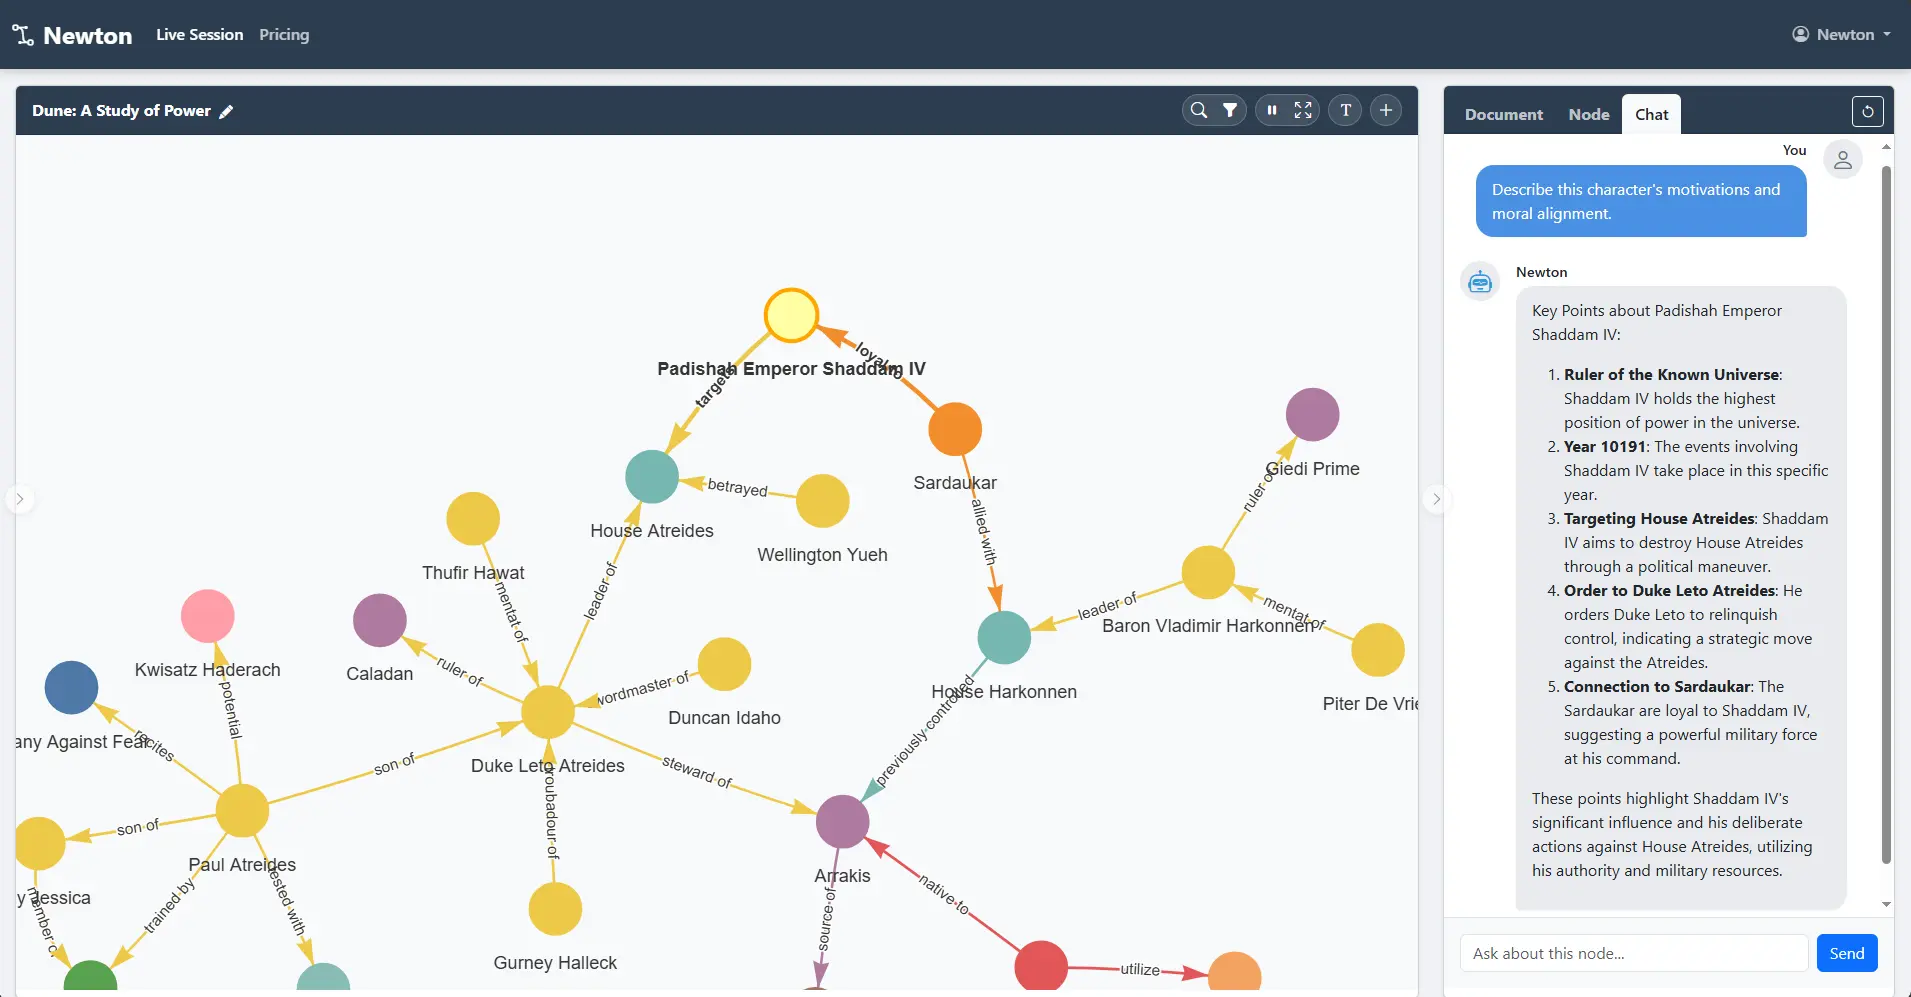The image size is (1911, 997).
Task: Reset the chat with refresh icon
Action: tap(1867, 111)
